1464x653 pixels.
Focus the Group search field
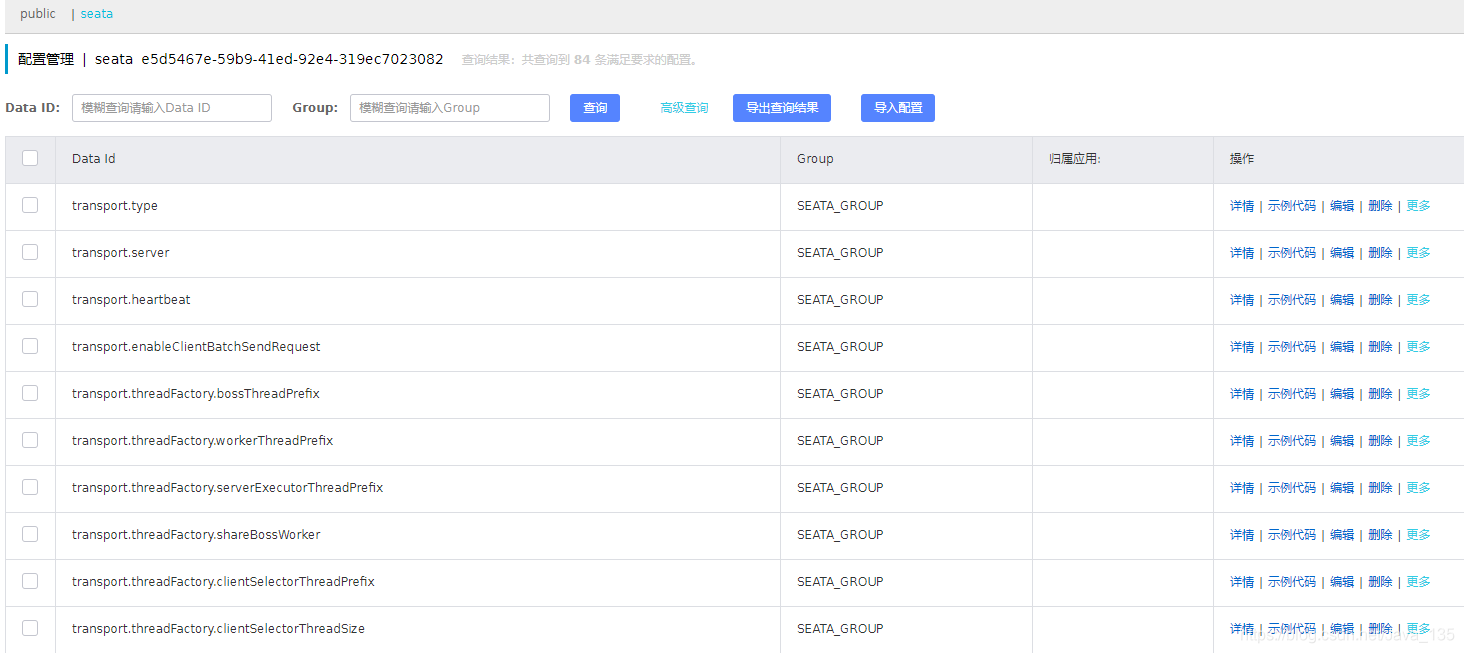450,108
